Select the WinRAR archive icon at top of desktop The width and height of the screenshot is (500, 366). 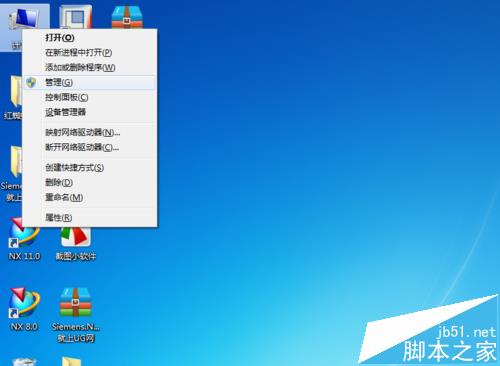[127, 16]
